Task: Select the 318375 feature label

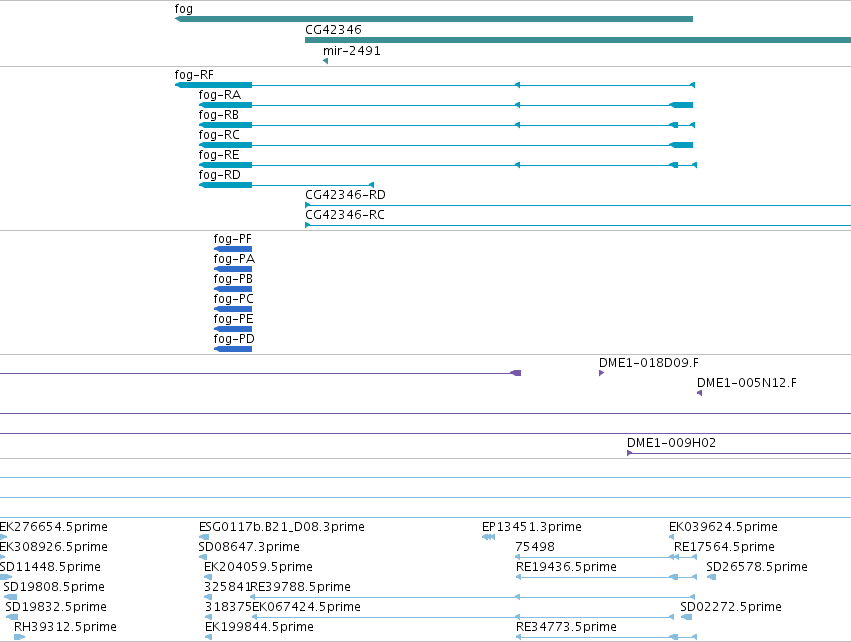Action: point(228,606)
